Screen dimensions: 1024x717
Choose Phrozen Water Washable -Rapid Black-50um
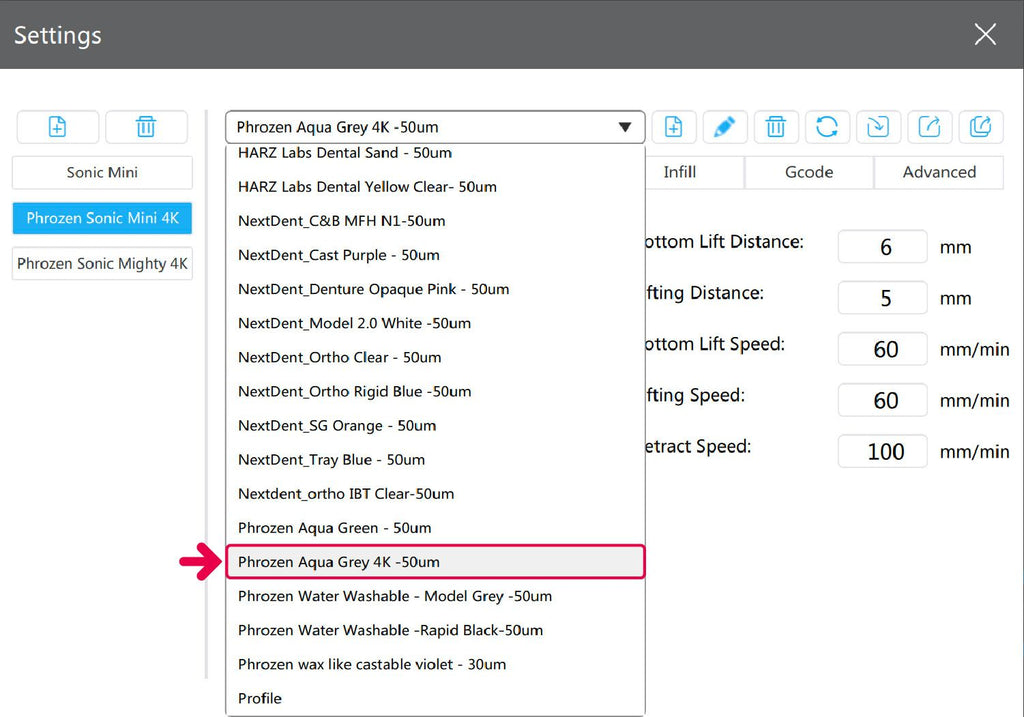click(x=435, y=630)
